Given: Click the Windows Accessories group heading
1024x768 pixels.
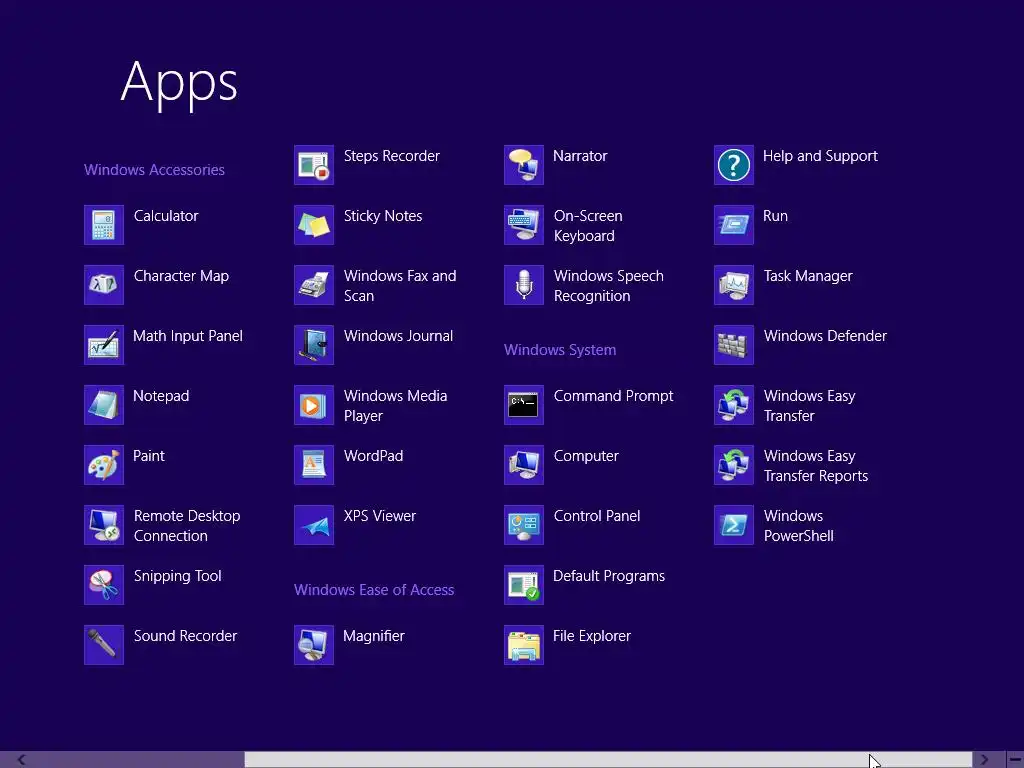Looking at the screenshot, I should pyautogui.click(x=154, y=170).
